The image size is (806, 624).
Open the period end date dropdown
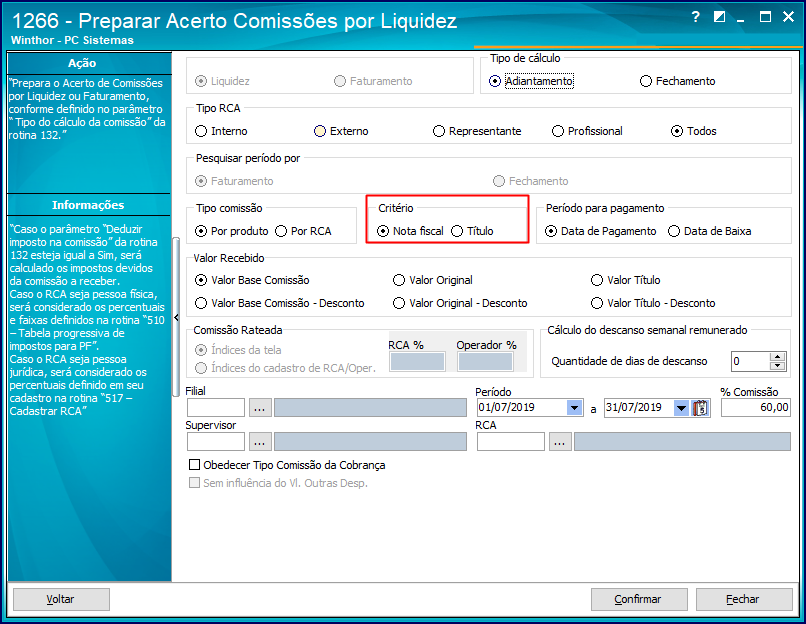pyautogui.click(x=681, y=408)
